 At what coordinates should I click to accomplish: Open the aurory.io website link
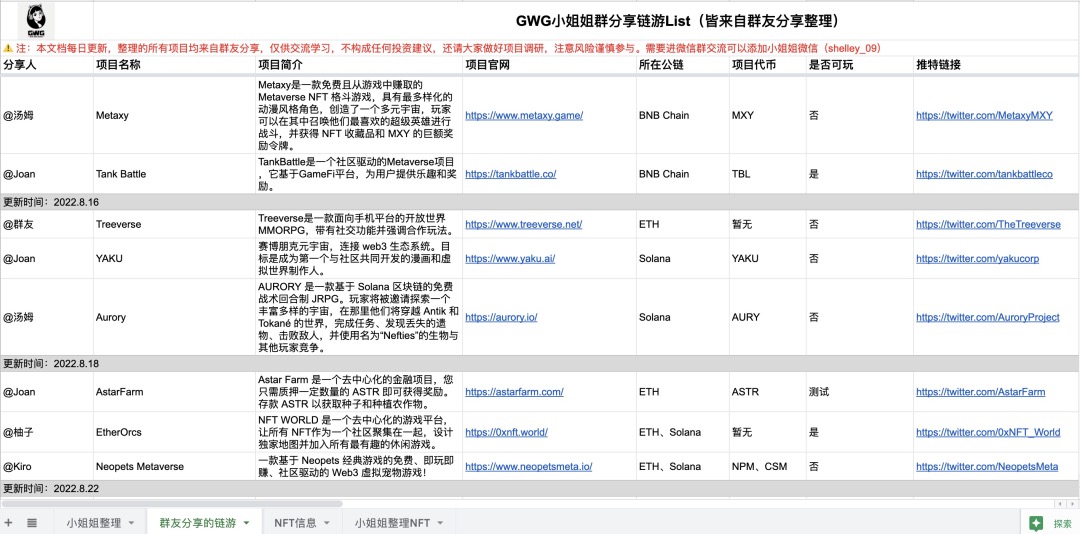(501, 318)
